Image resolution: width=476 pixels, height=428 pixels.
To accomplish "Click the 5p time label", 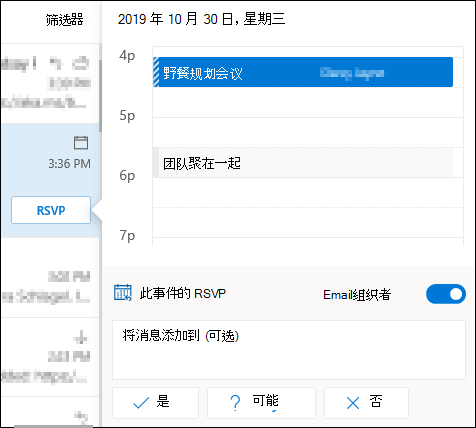I will (127, 115).
